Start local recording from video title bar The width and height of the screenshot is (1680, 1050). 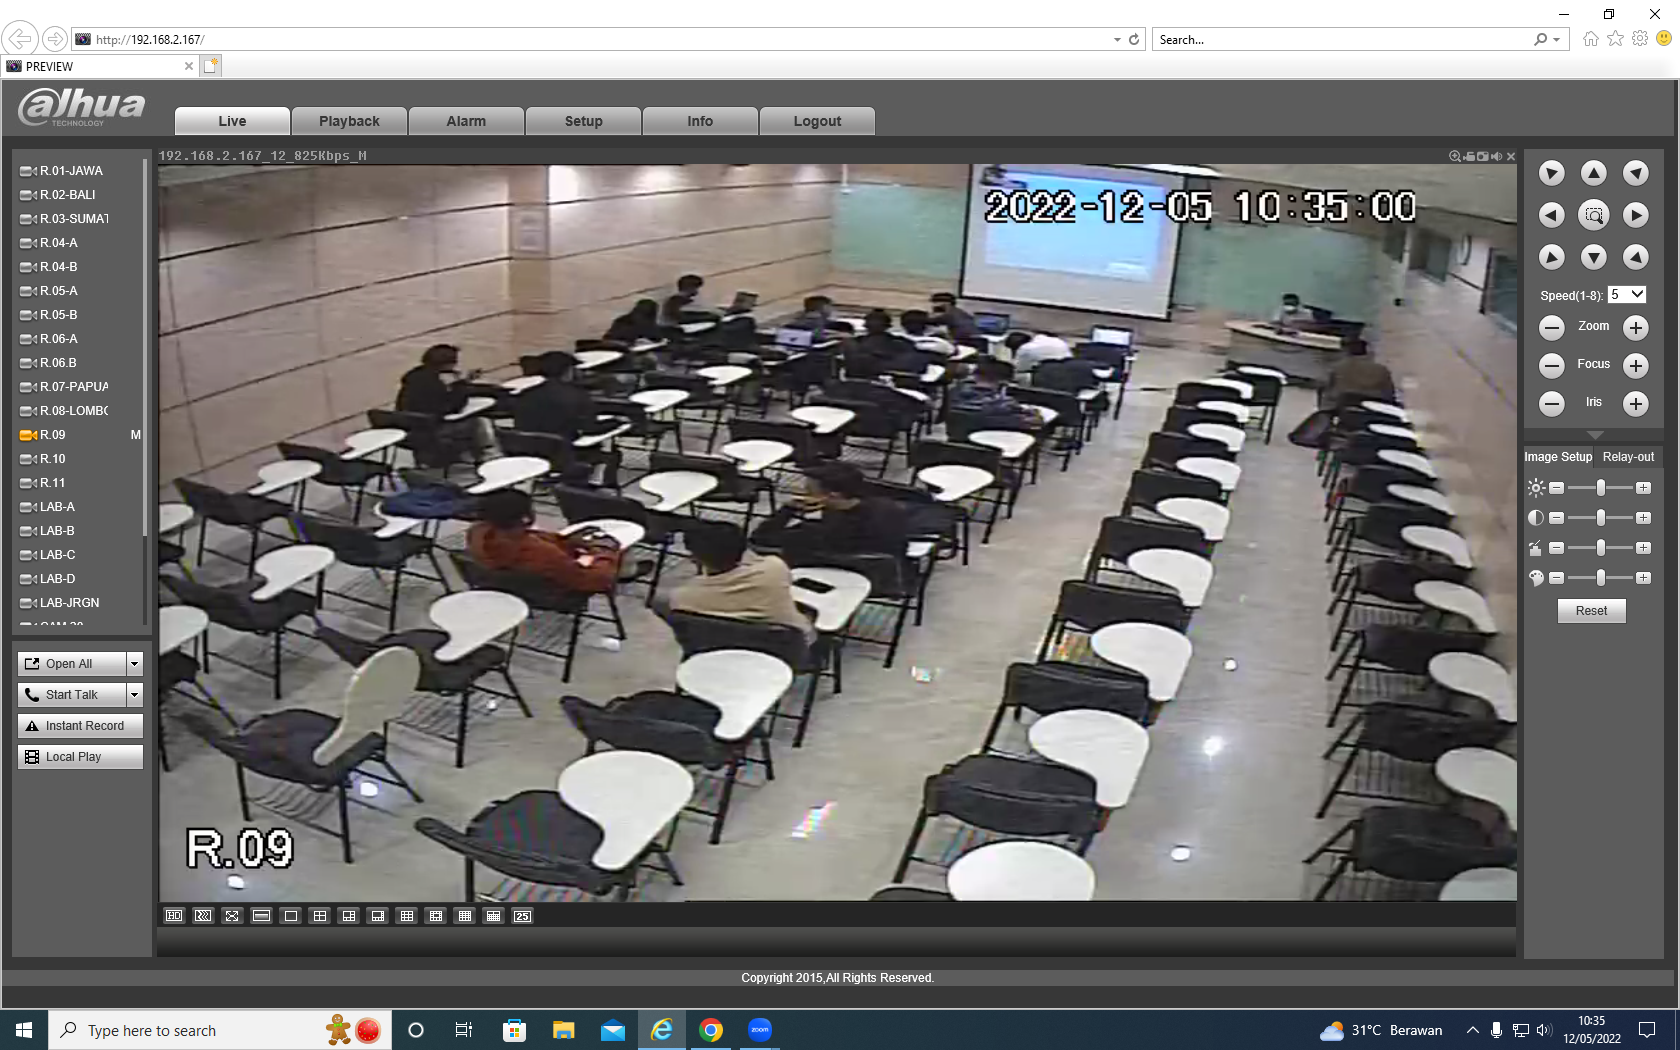(x=1469, y=156)
